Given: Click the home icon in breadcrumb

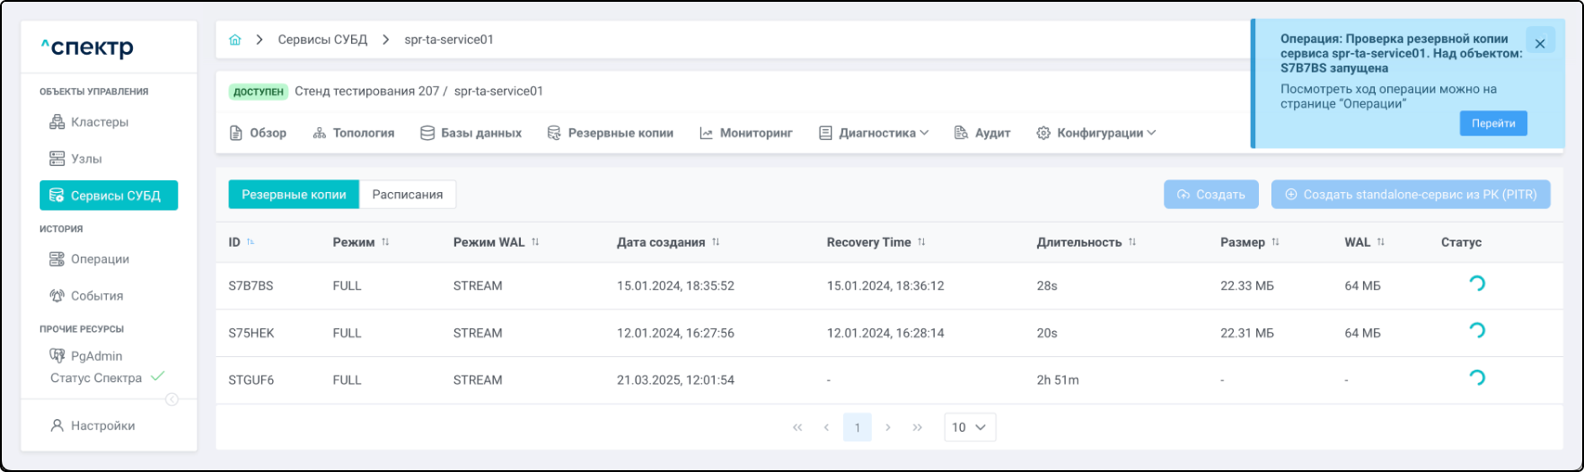Looking at the screenshot, I should pyautogui.click(x=235, y=40).
